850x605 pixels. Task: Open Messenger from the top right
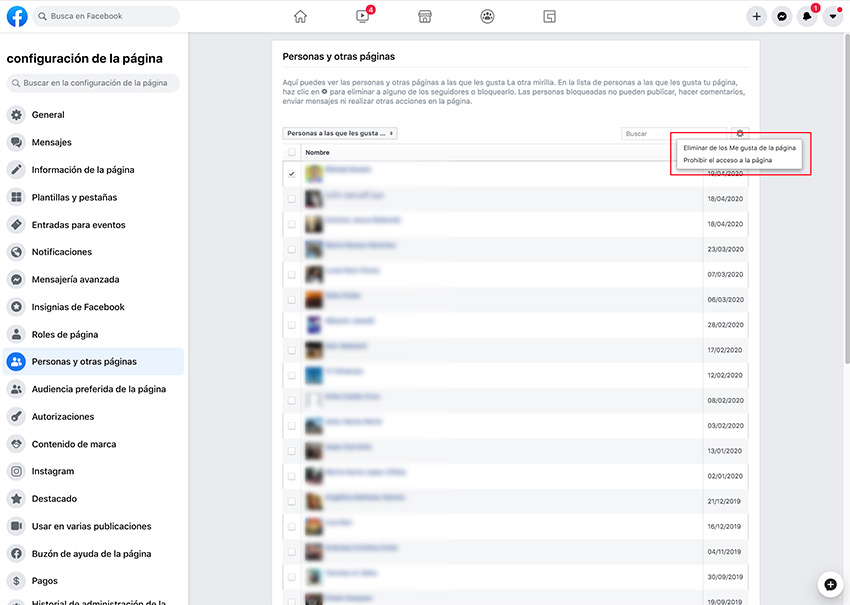[x=781, y=16]
